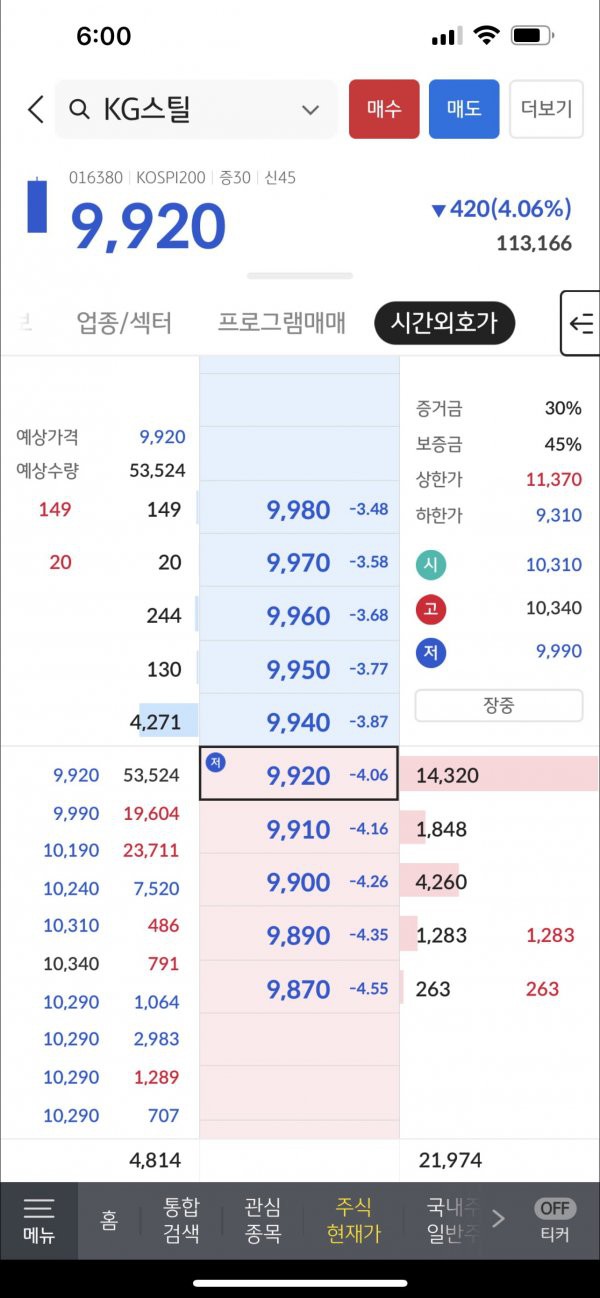Screen dimensions: 600x1298
Task: Tap the blue 저 low price badge
Action: [430, 652]
